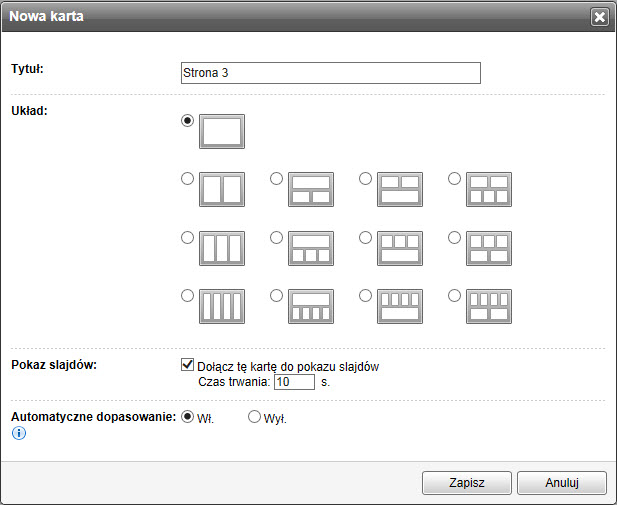Click the three-column layout thumbnail
617x505 pixels.
coord(221,248)
